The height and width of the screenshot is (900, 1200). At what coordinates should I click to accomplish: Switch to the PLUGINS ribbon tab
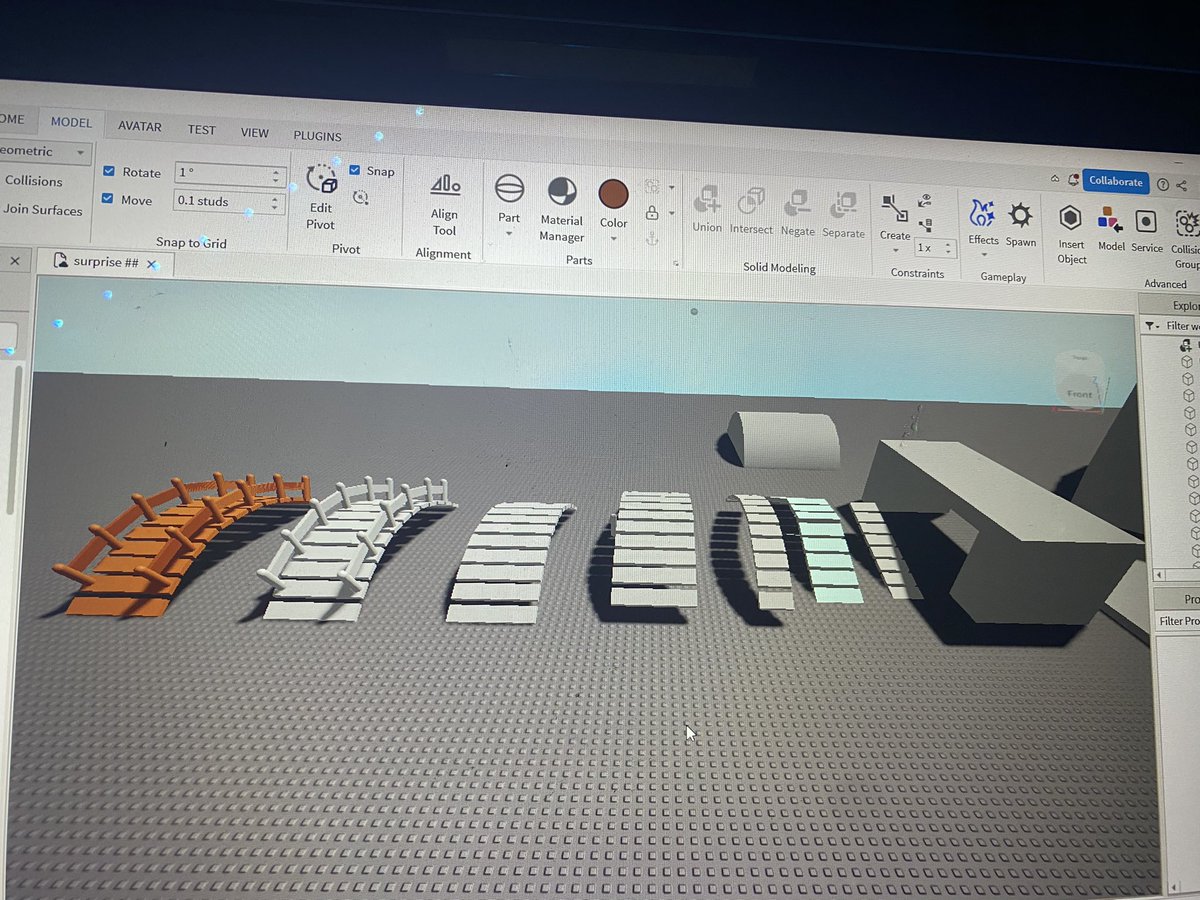click(317, 136)
